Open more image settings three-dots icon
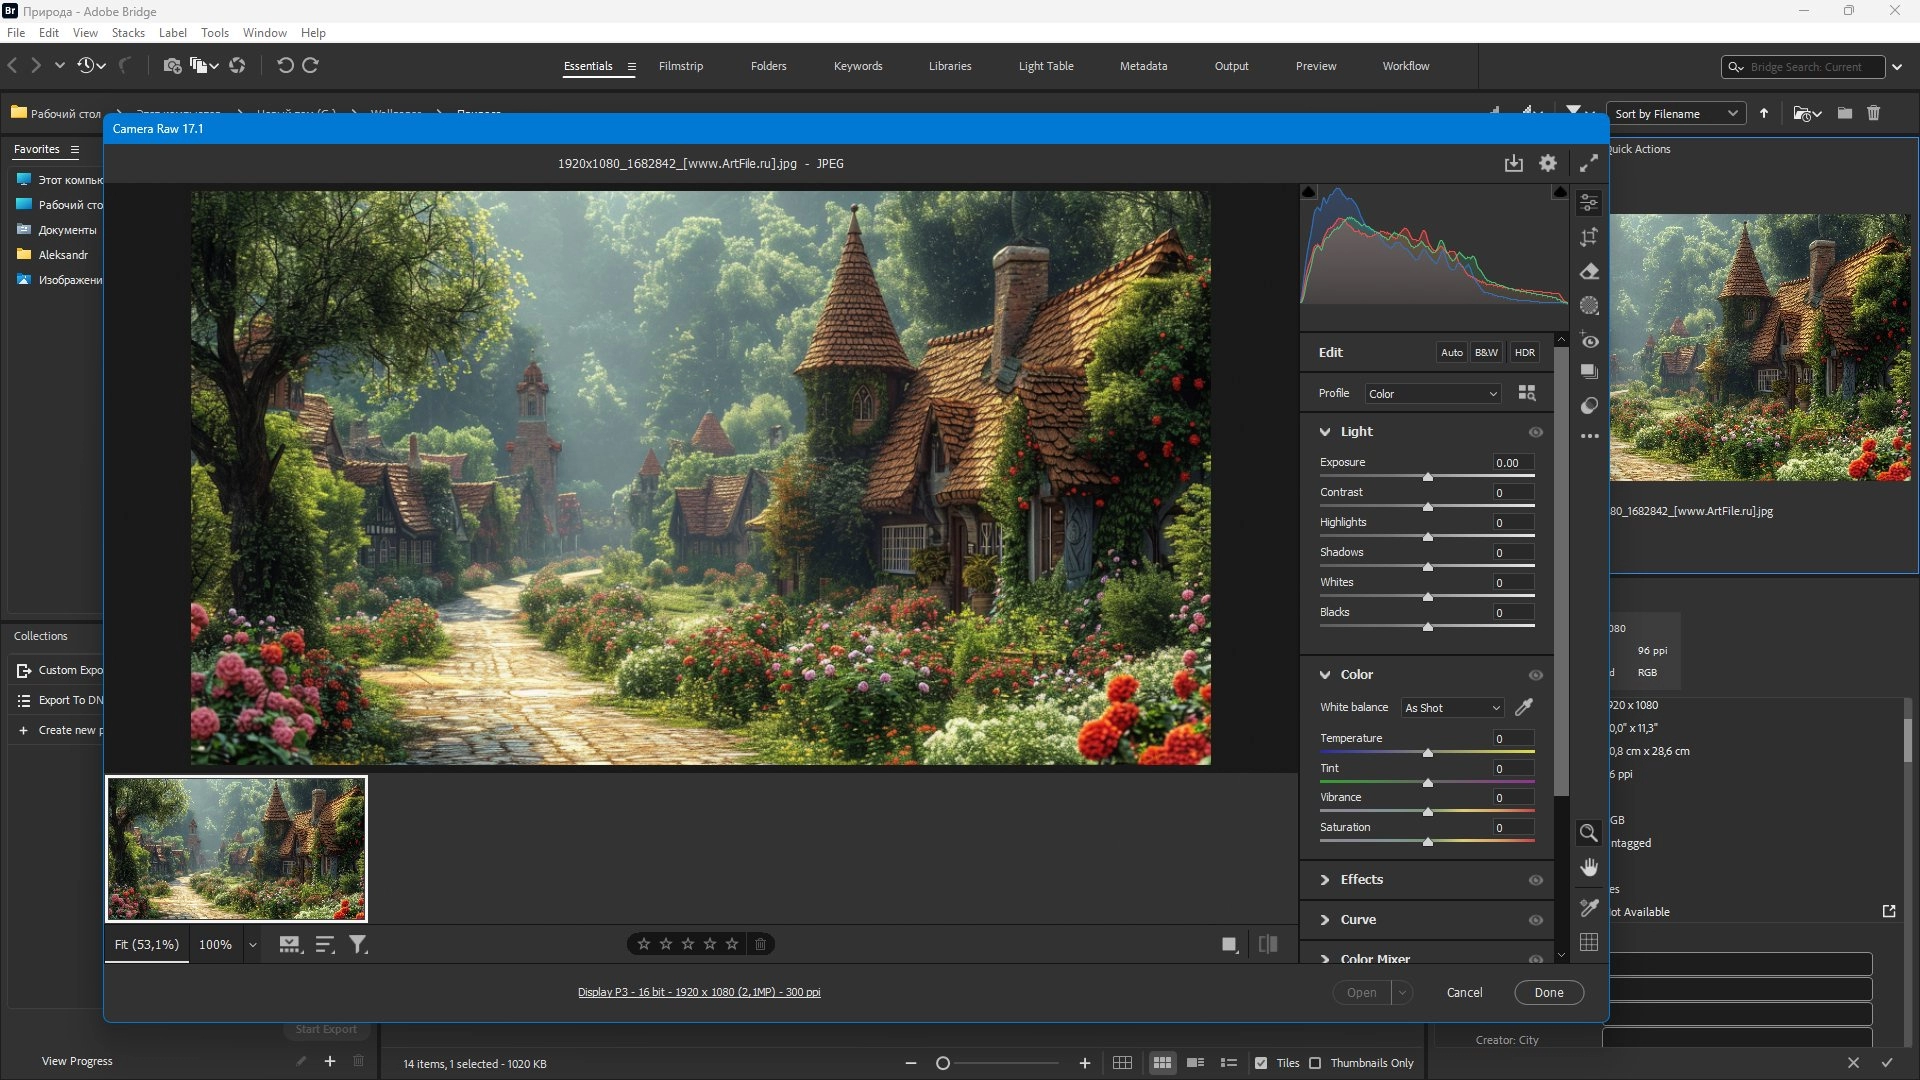1920x1080 pixels. 1589,436
